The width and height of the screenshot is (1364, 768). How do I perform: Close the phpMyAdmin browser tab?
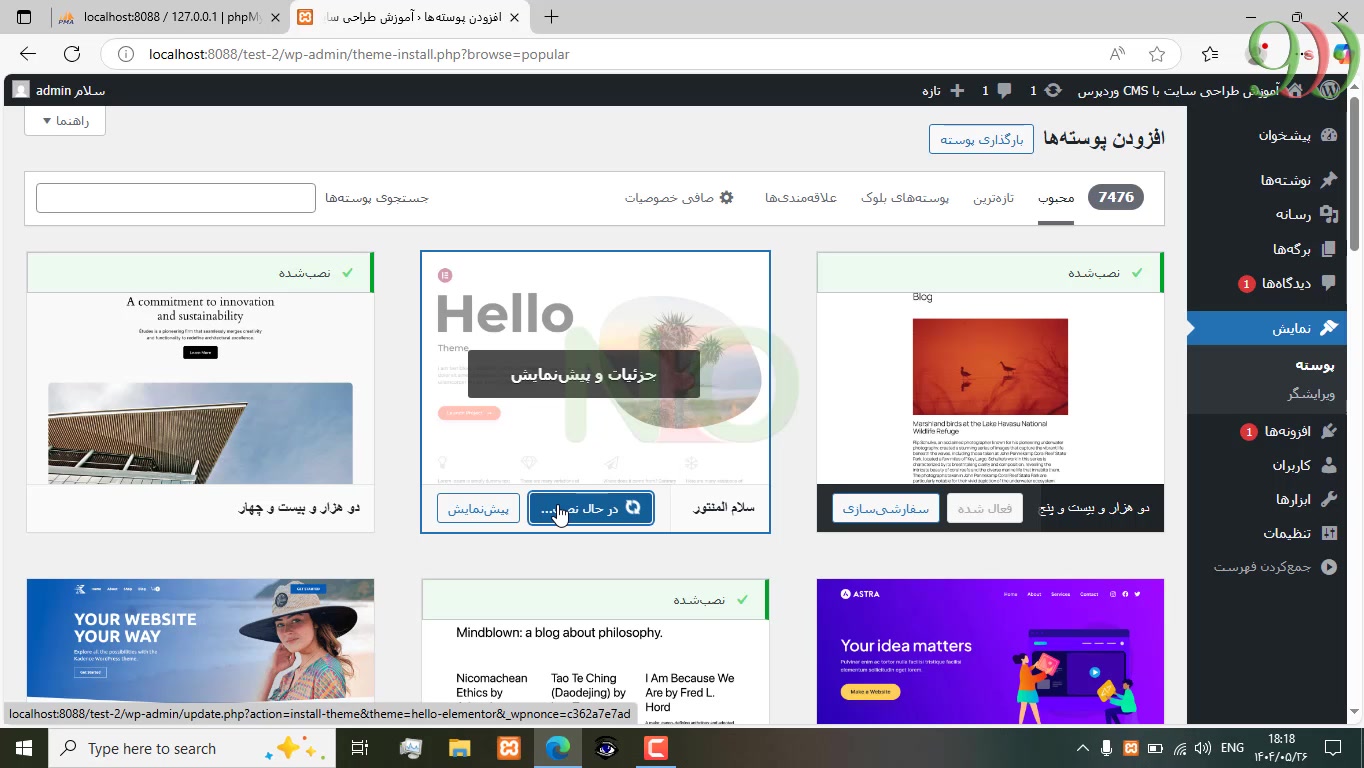click(275, 17)
